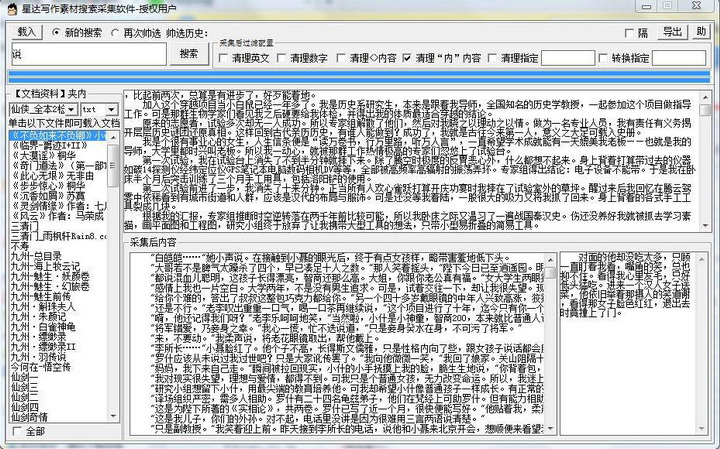Select file 《步步惊心》桐华
The height and width of the screenshot is (449, 720).
(58, 186)
